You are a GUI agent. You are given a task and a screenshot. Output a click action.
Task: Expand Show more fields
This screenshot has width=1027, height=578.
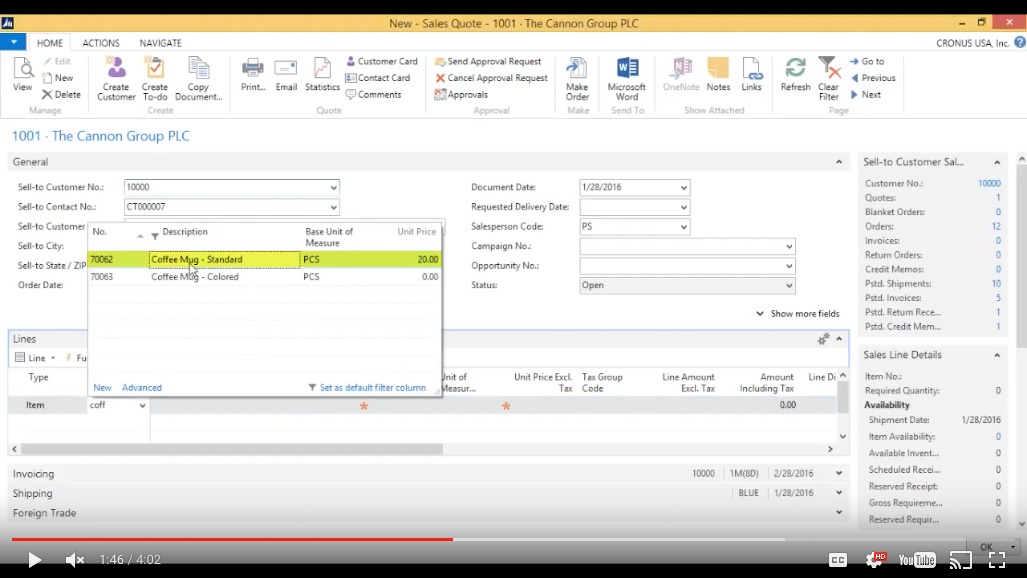pyautogui.click(x=797, y=314)
